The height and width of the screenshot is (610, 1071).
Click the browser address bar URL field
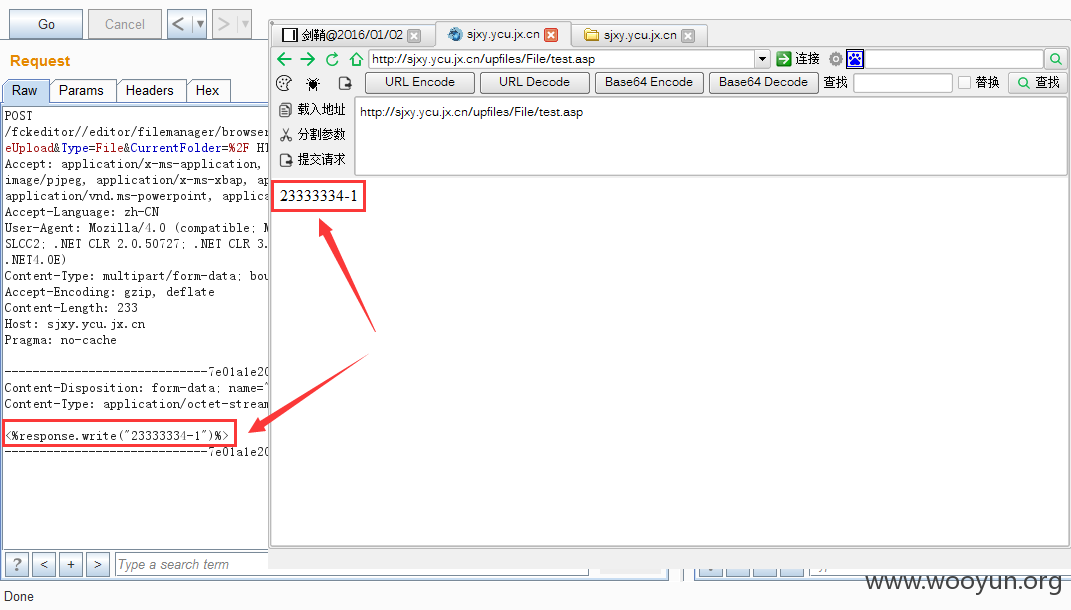[561, 59]
